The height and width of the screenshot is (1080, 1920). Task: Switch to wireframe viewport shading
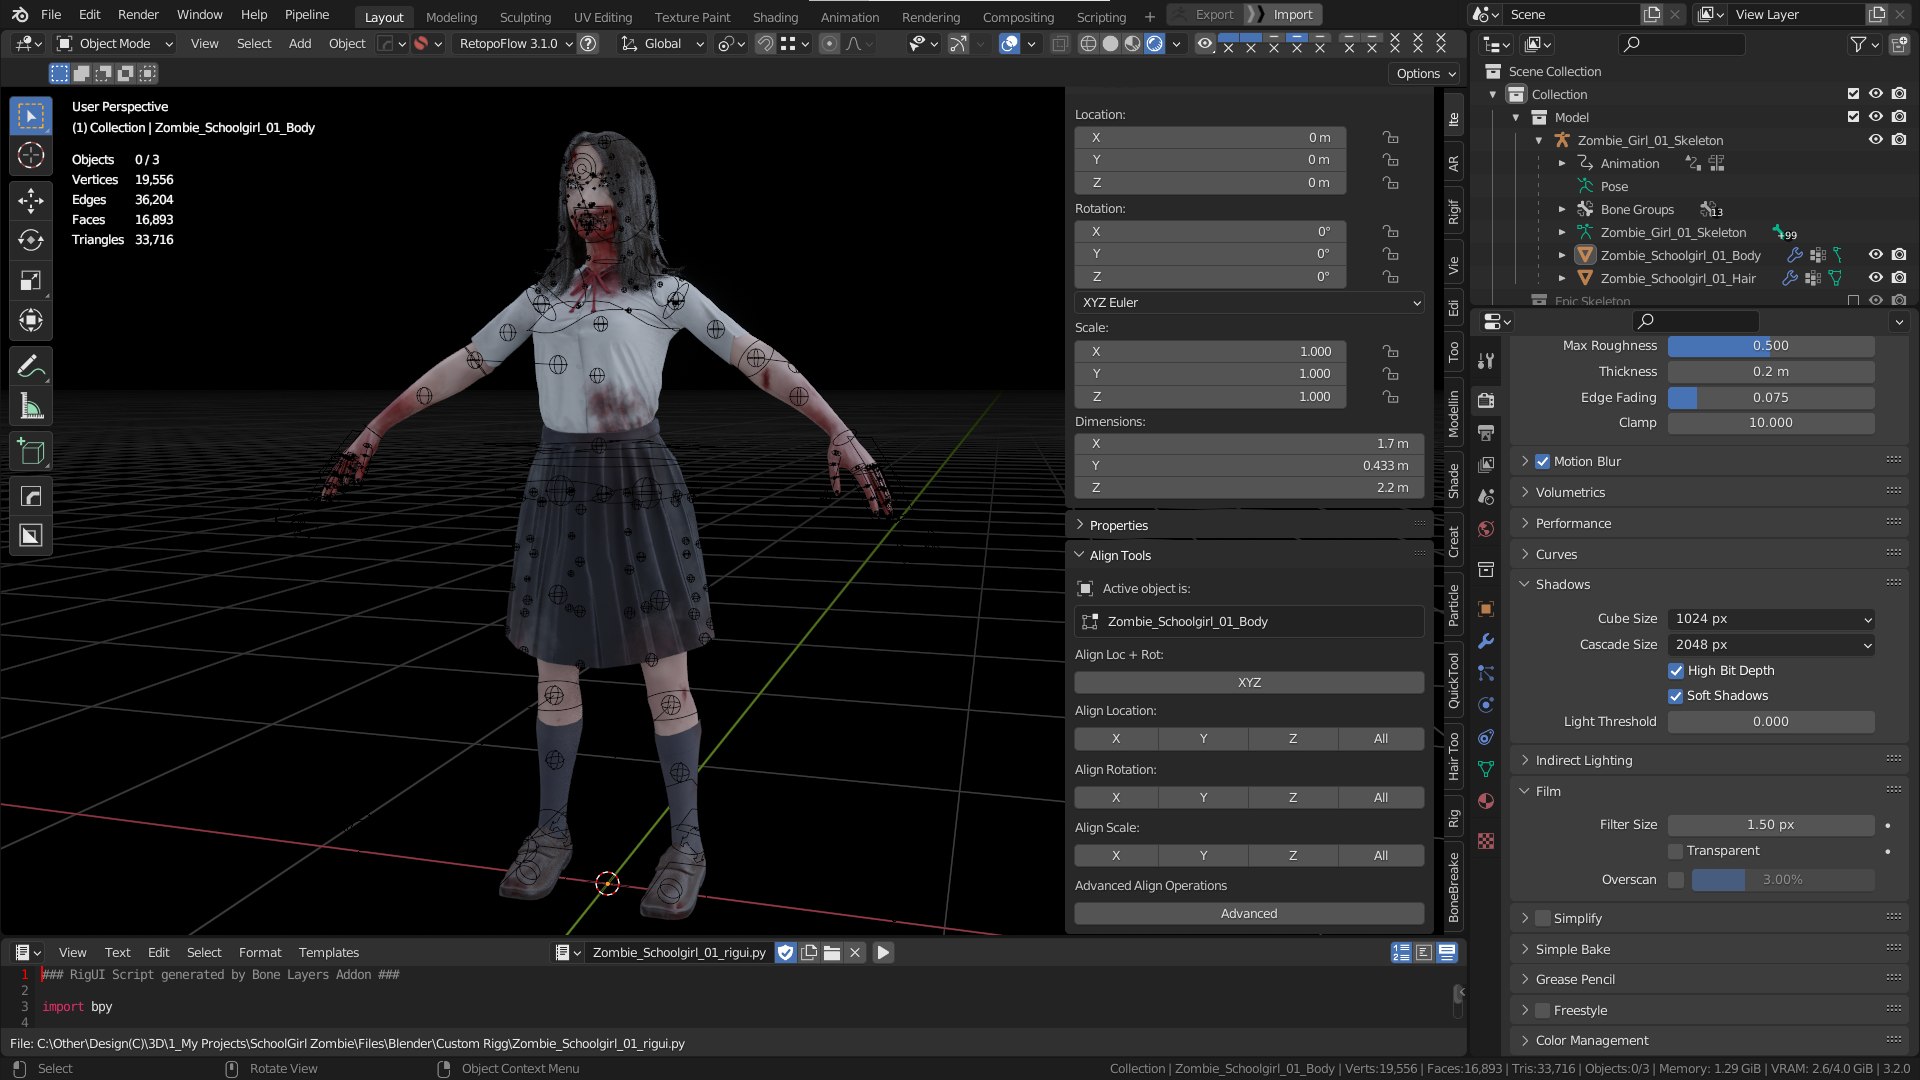tap(1088, 44)
